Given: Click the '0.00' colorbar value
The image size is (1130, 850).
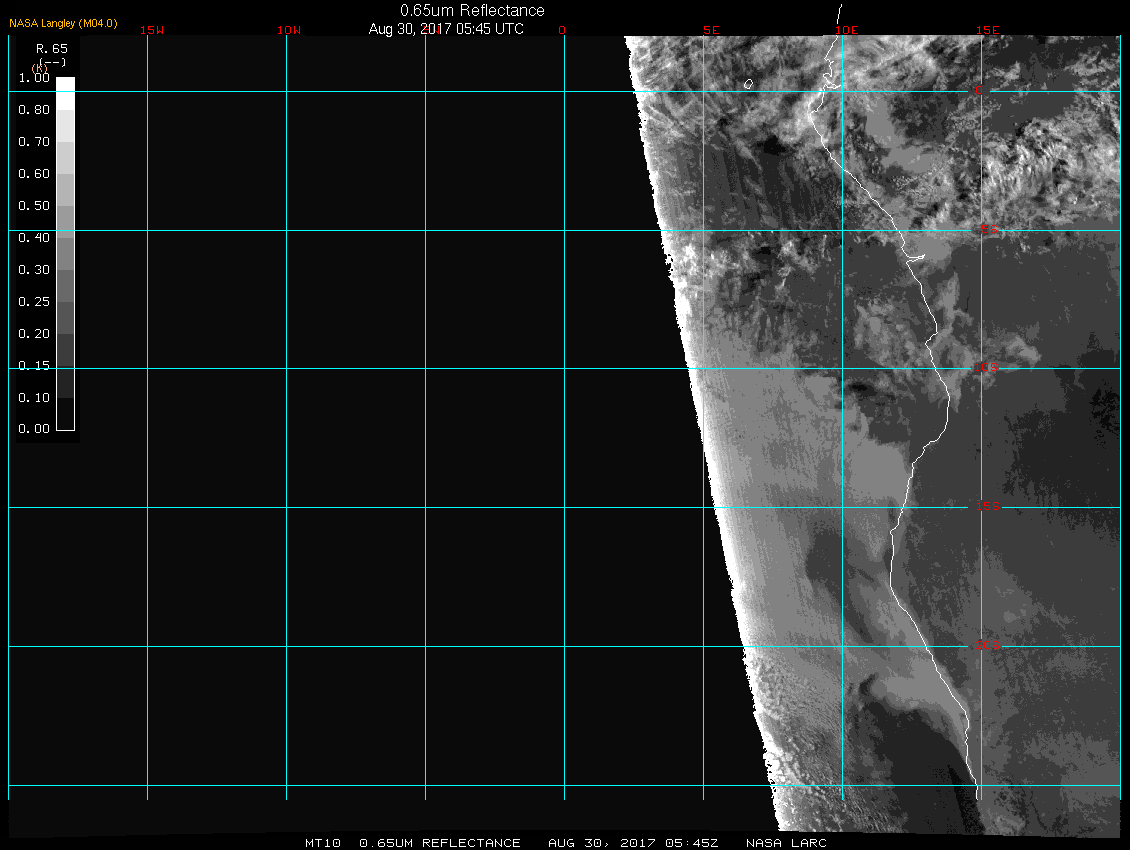Looking at the screenshot, I should coord(34,428).
